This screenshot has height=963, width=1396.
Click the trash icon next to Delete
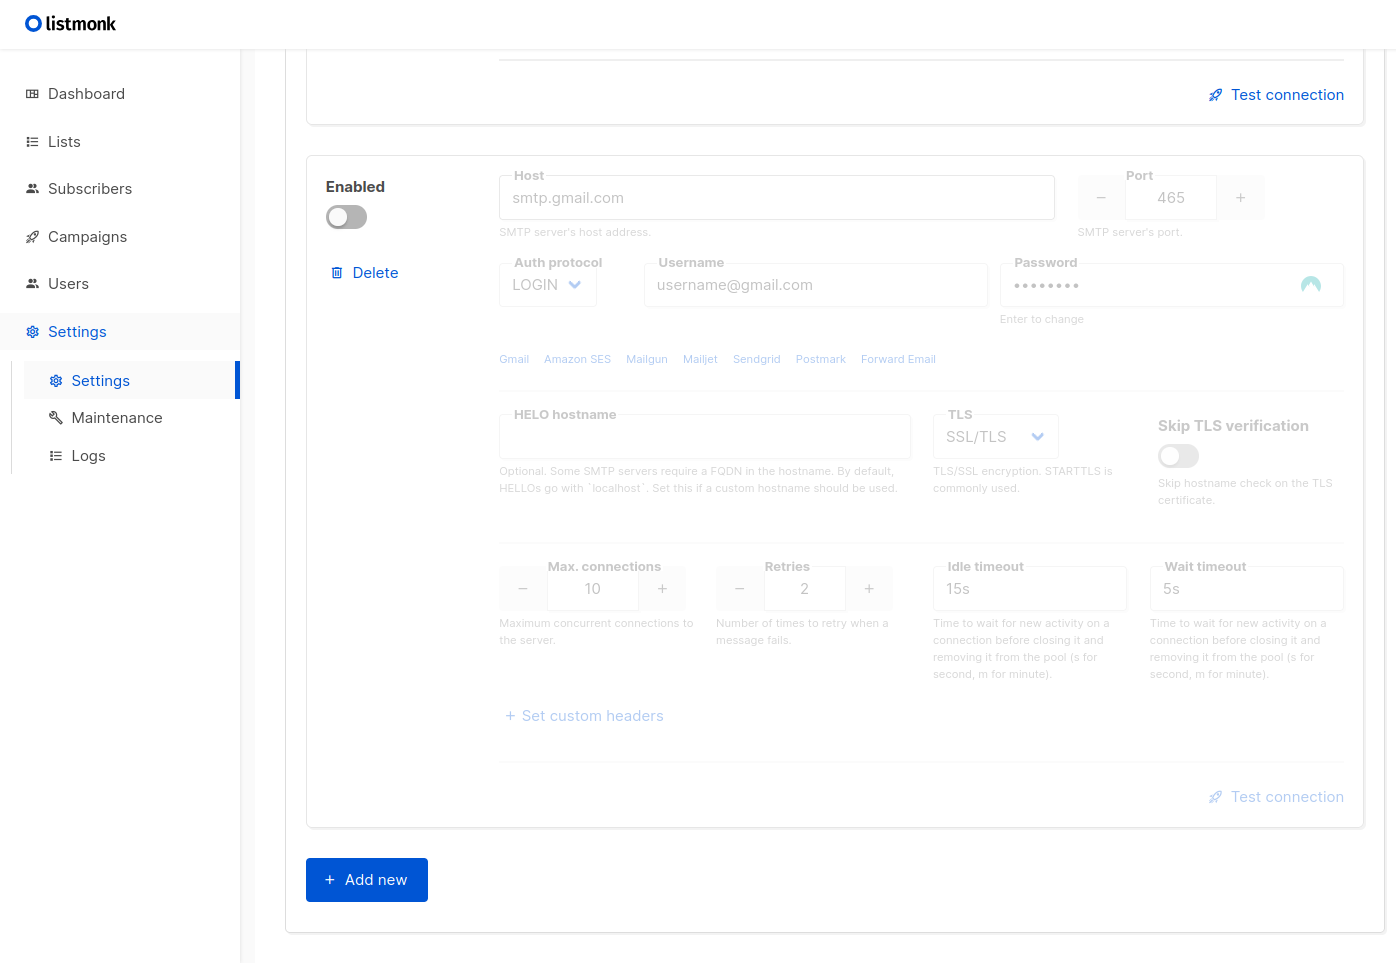(337, 273)
